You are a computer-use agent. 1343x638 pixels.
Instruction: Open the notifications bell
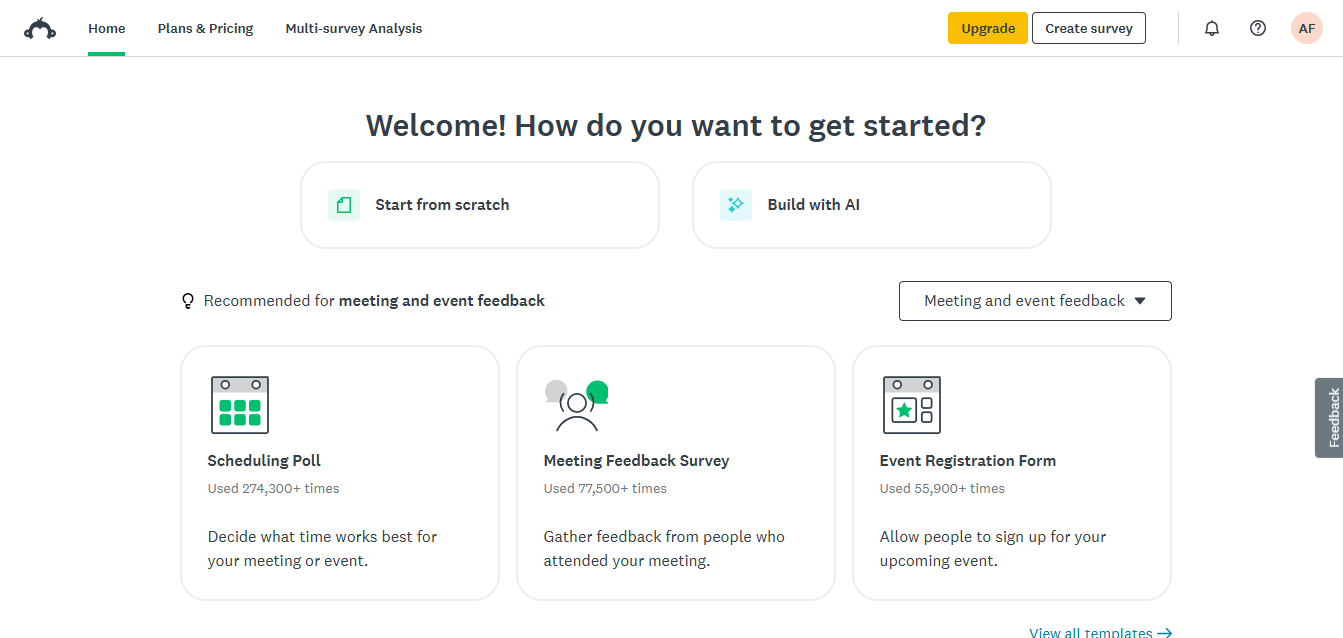pyautogui.click(x=1212, y=28)
